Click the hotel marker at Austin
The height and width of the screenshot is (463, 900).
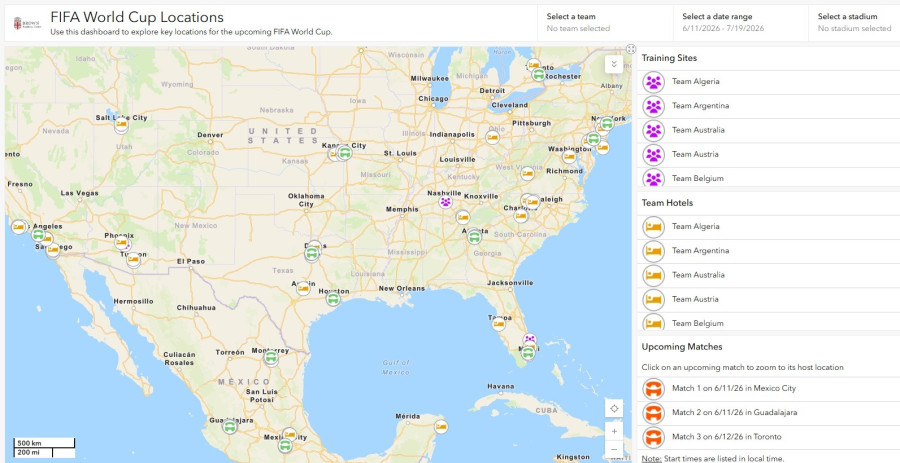tap(303, 289)
